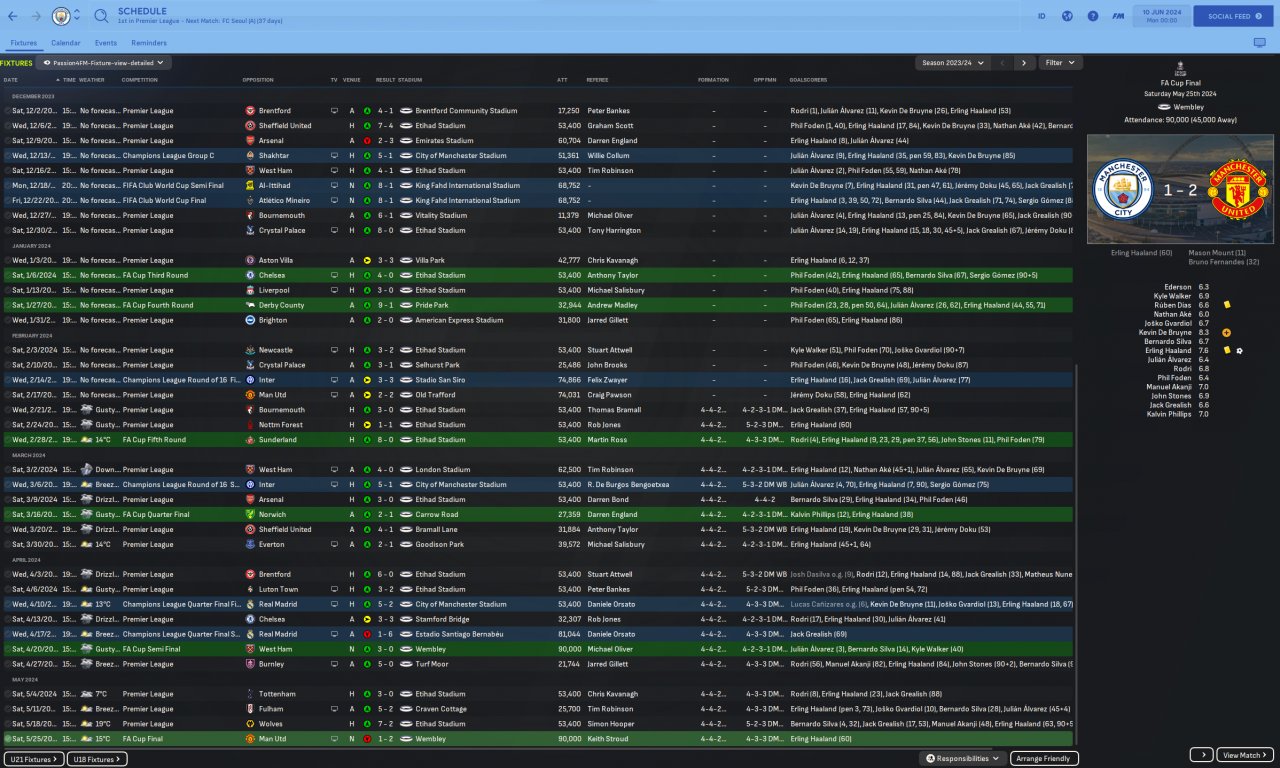Click the Everton club badge
Viewport: 1280px width, 768px height.
pyautogui.click(x=250, y=545)
